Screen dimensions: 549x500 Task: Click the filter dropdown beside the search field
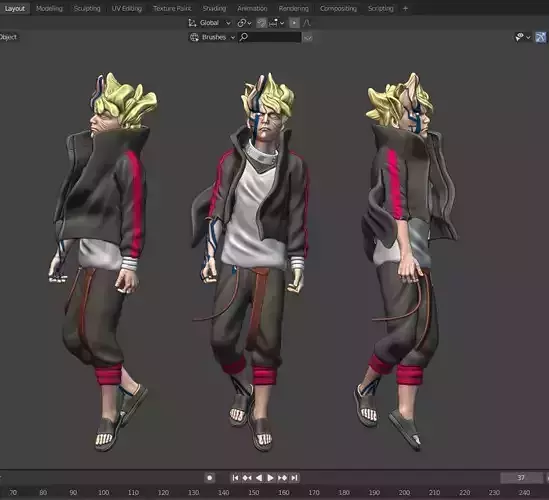pyautogui.click(x=307, y=37)
